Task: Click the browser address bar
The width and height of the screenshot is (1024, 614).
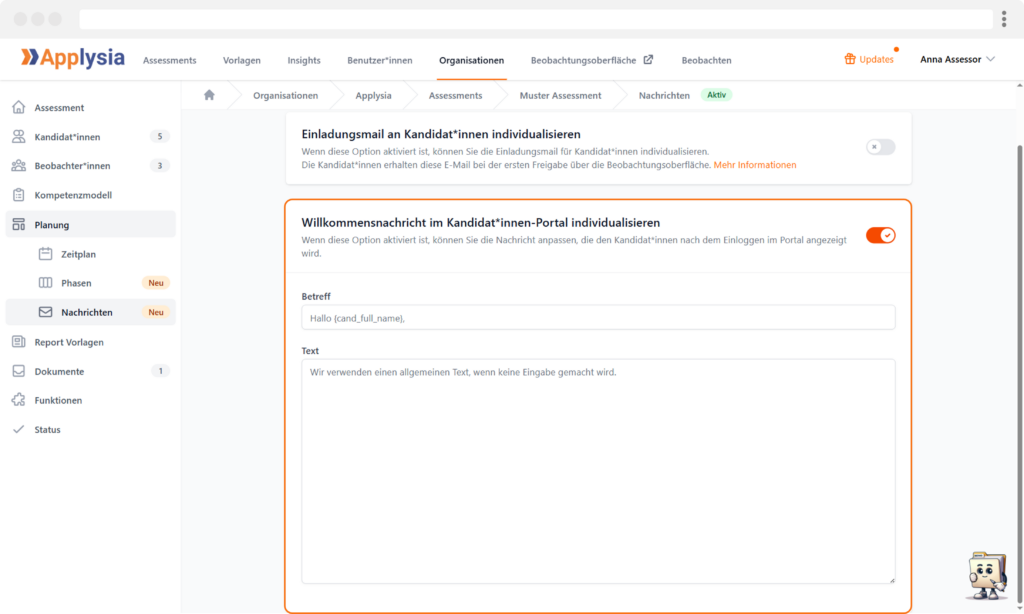Action: [536, 19]
